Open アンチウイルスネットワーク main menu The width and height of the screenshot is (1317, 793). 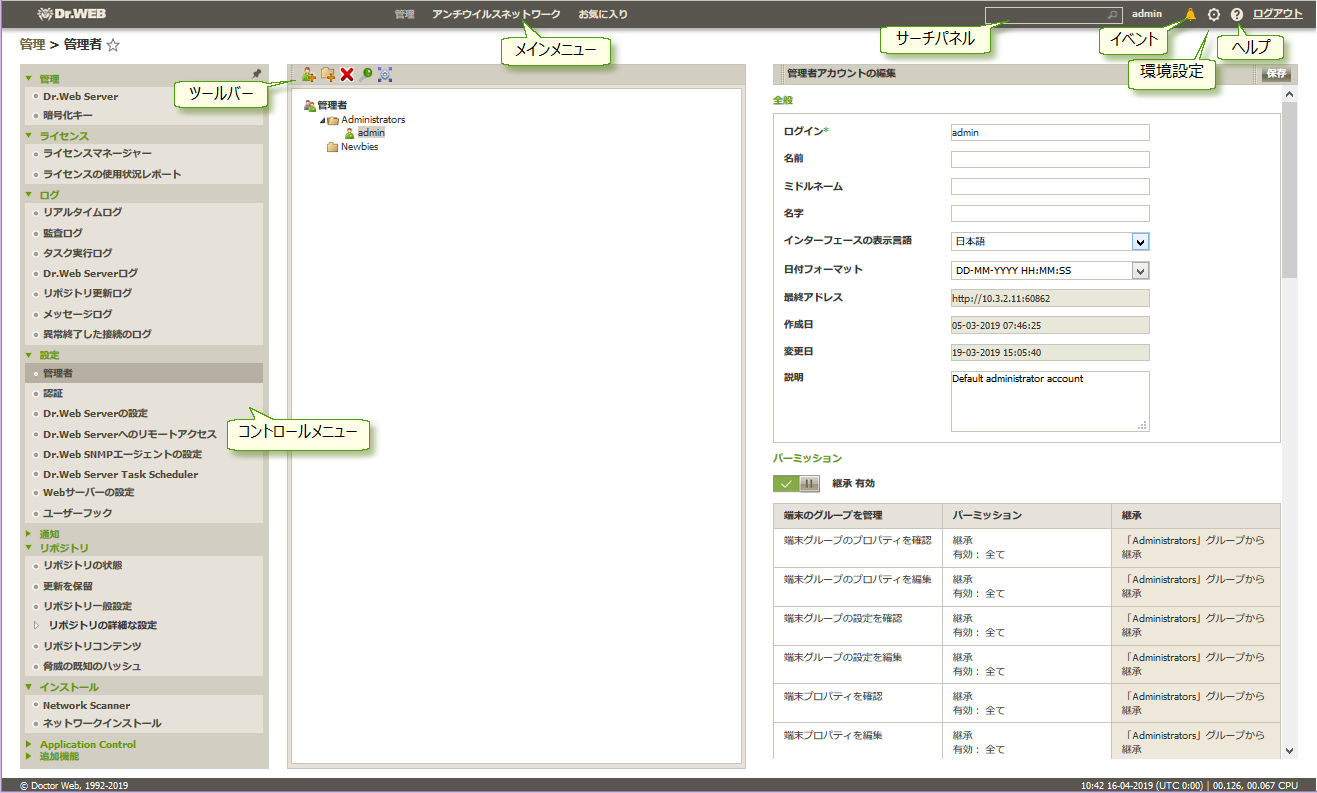[x=496, y=15]
